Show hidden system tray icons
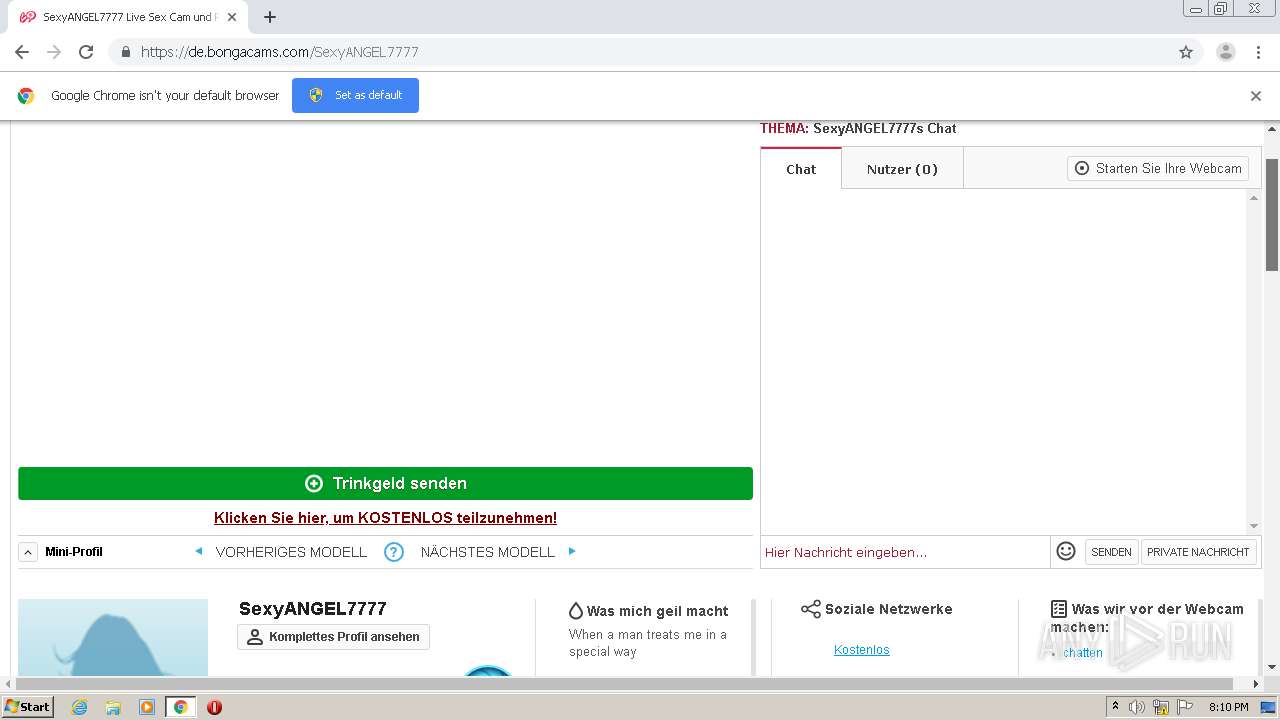The height and width of the screenshot is (720, 1280). [x=1115, y=707]
